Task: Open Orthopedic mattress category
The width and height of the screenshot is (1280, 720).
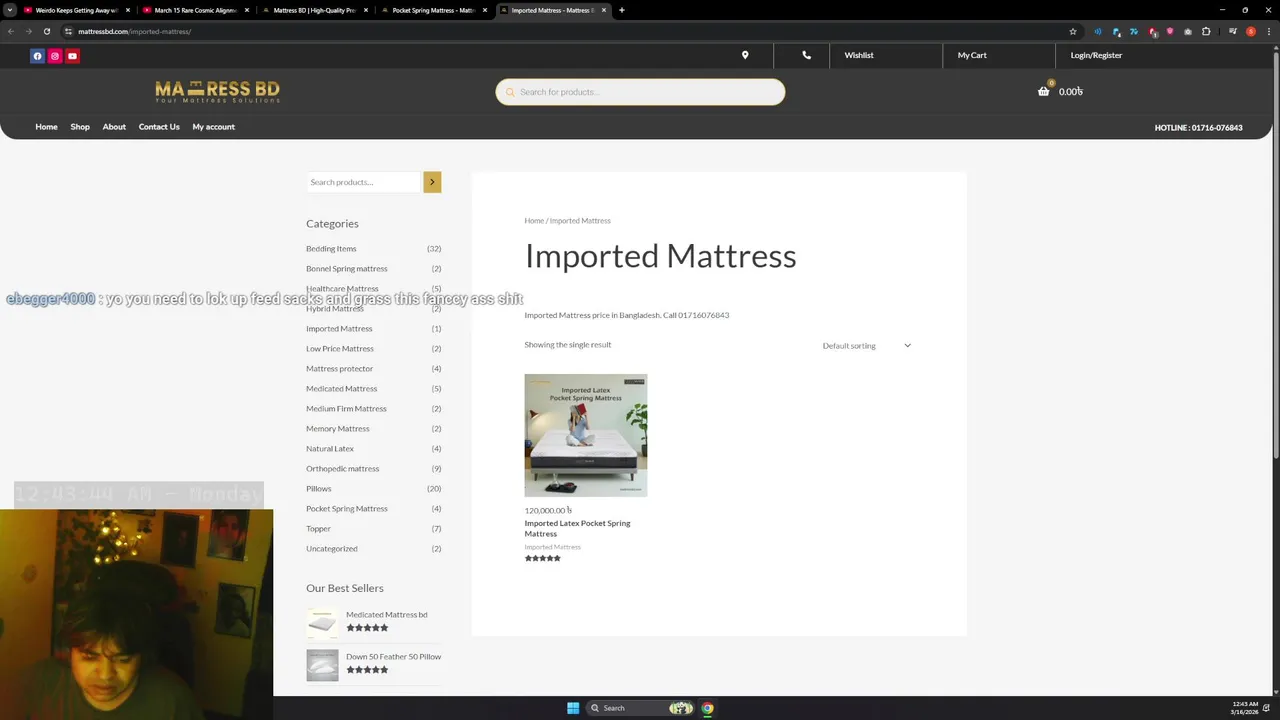Action: 342,468
